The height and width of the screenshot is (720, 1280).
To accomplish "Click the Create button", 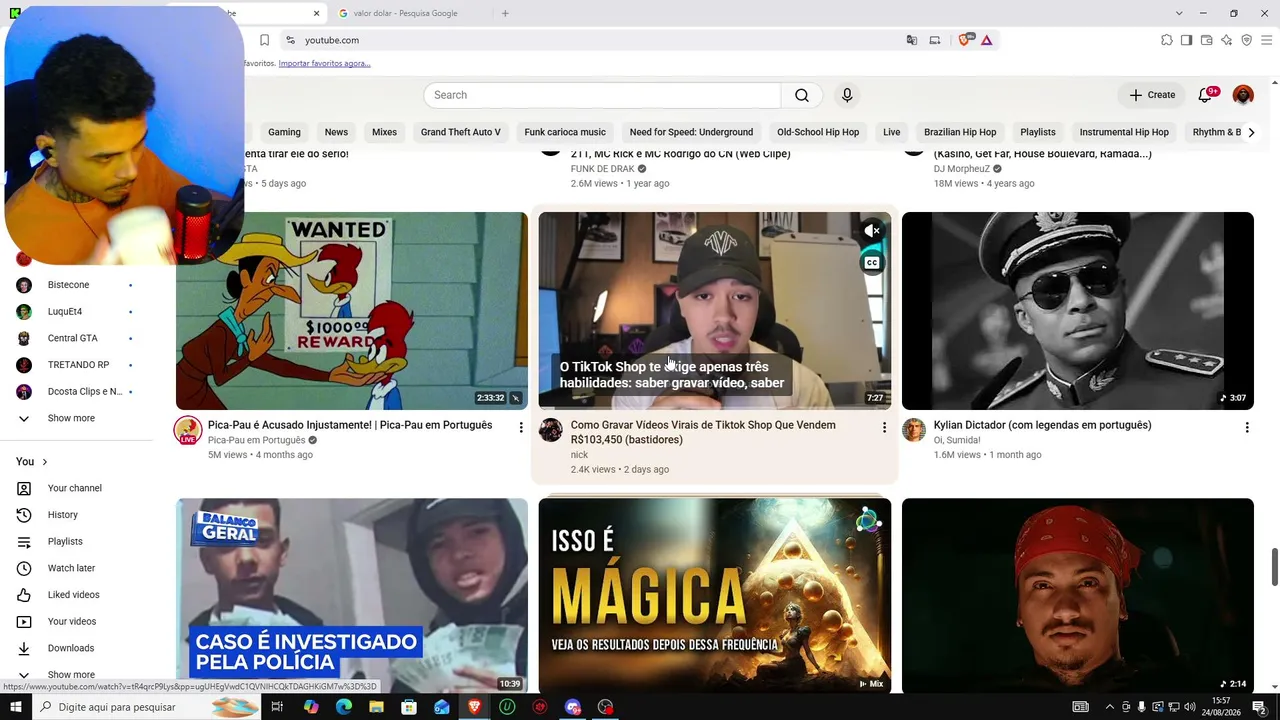I will (x=1152, y=95).
